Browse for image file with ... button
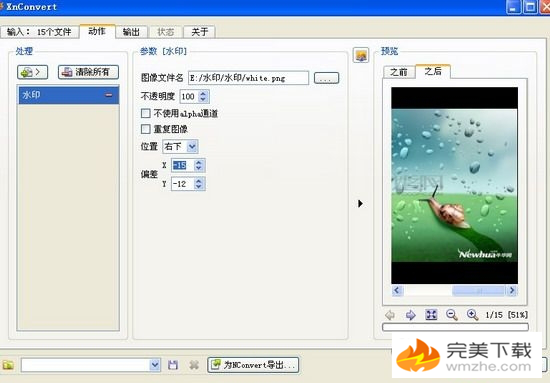The height and width of the screenshot is (383, 550). tap(326, 78)
